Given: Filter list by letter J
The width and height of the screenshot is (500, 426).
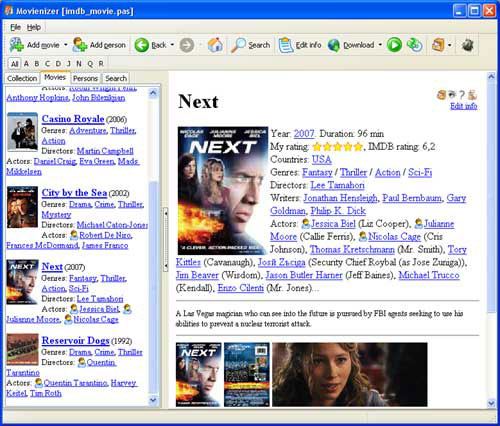Looking at the screenshot, I should click(68, 63).
